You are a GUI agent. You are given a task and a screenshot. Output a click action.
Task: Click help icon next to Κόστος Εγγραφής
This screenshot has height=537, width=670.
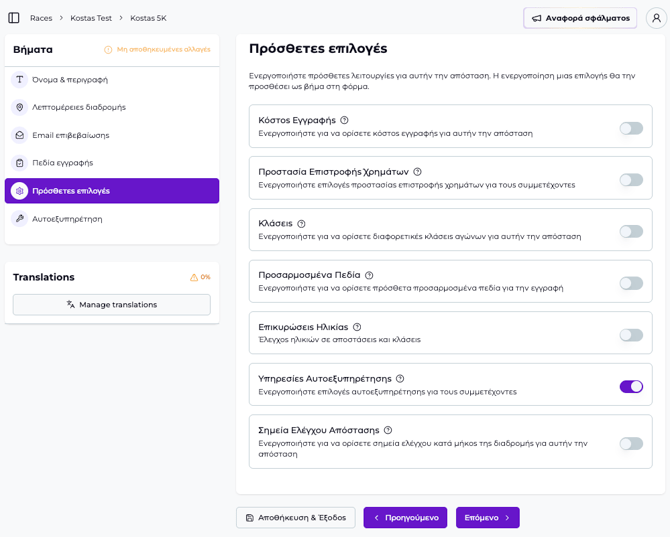[x=344, y=120]
